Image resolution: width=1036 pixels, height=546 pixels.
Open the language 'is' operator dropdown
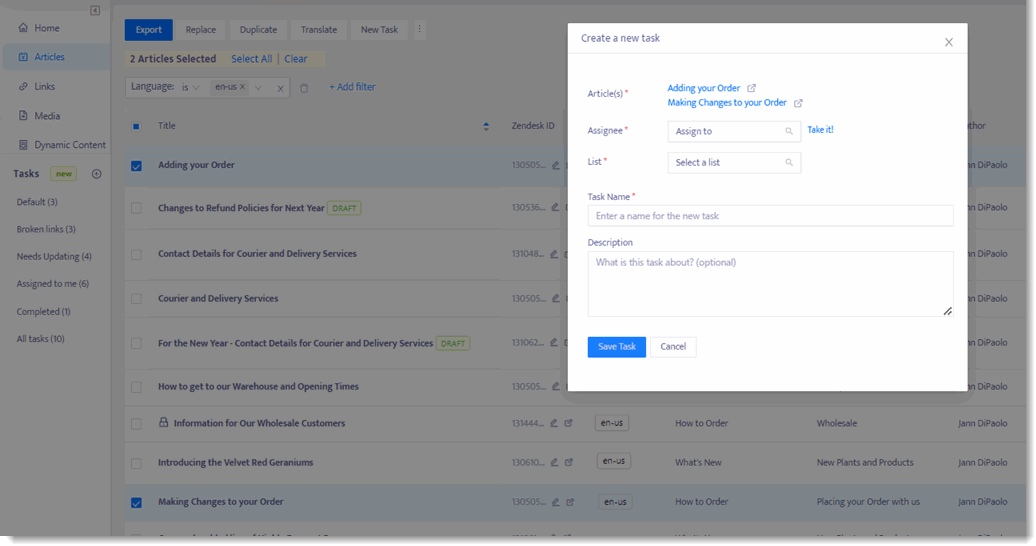coord(191,87)
